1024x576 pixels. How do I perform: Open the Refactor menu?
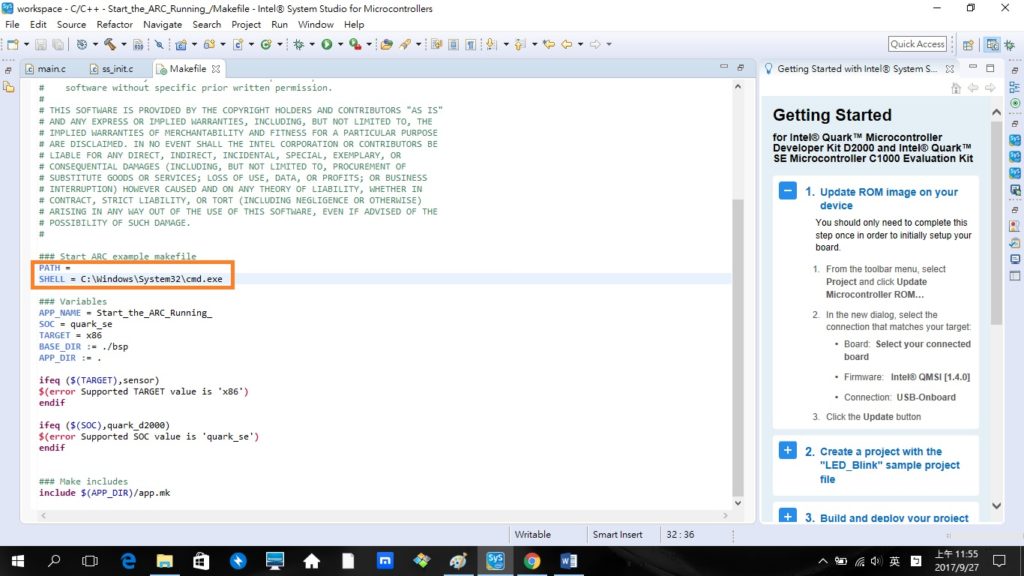114,25
